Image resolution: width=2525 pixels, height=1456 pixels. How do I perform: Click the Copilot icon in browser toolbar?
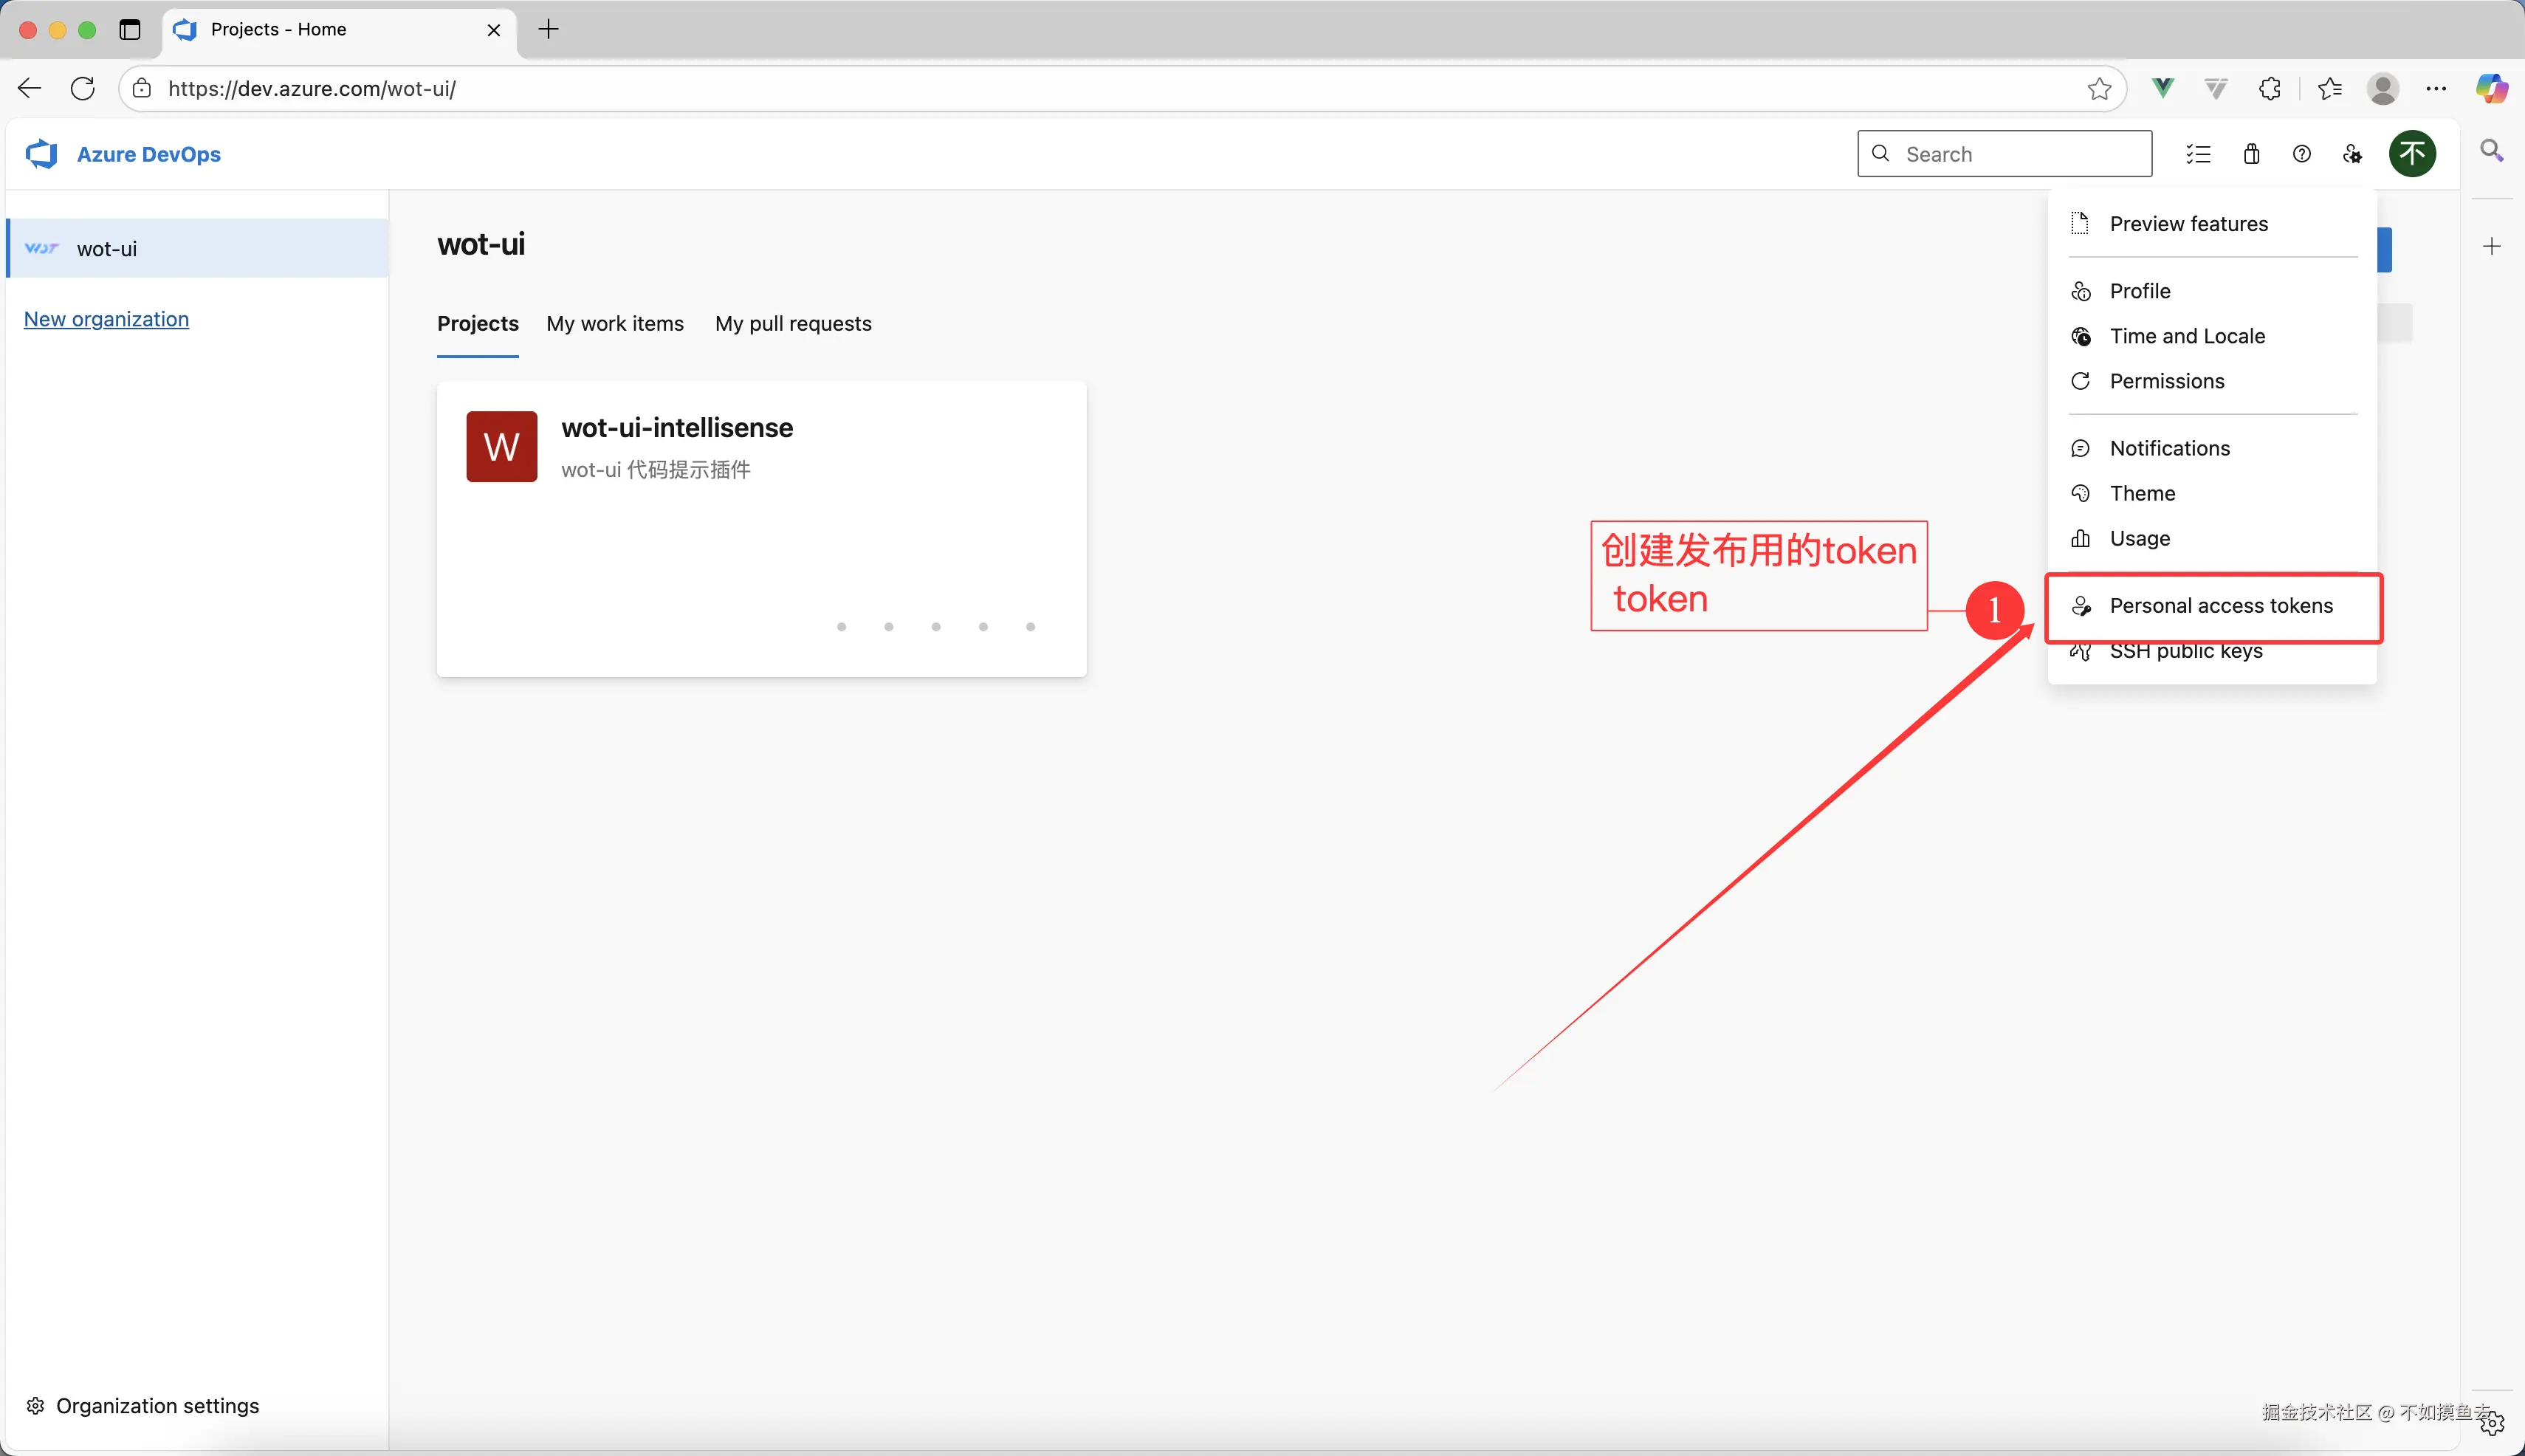(2490, 89)
